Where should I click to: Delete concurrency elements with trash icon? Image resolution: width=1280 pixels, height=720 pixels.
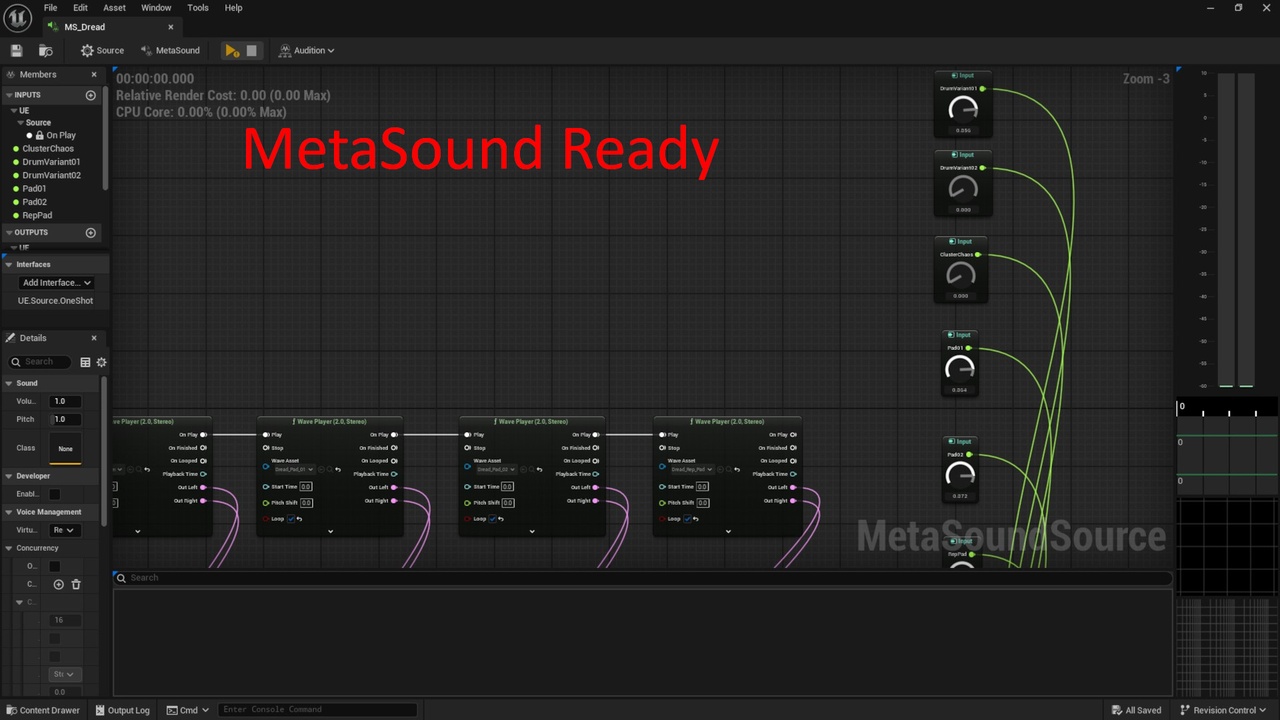point(76,584)
